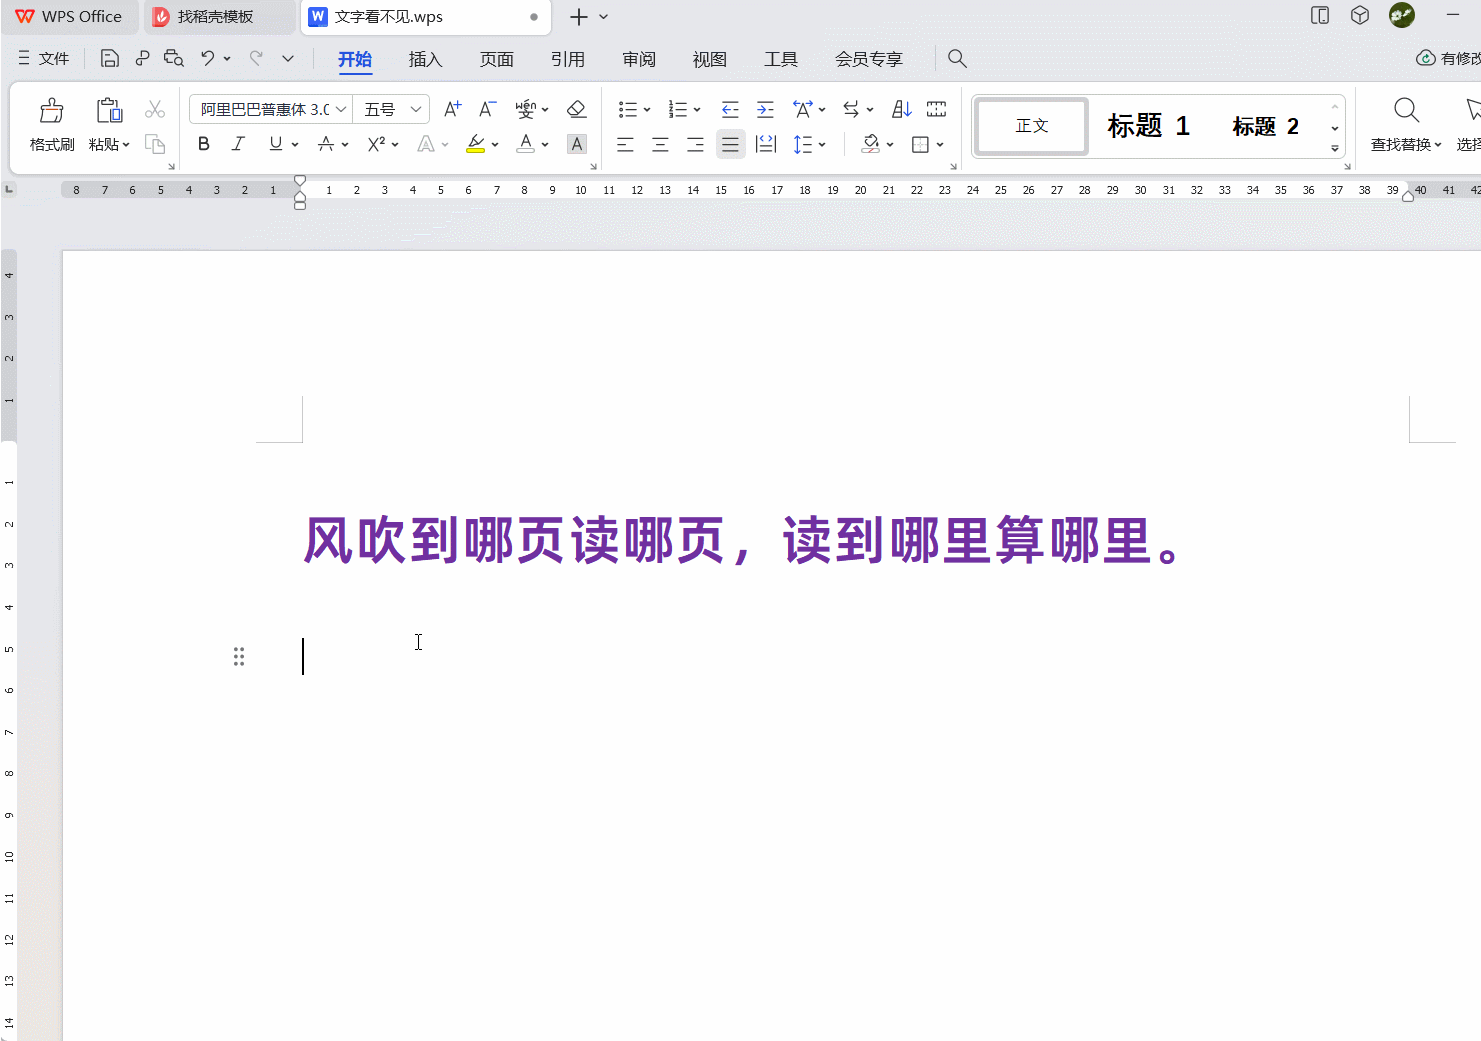Click the Save icon in quick toolbar
This screenshot has width=1481, height=1041.
pos(110,58)
